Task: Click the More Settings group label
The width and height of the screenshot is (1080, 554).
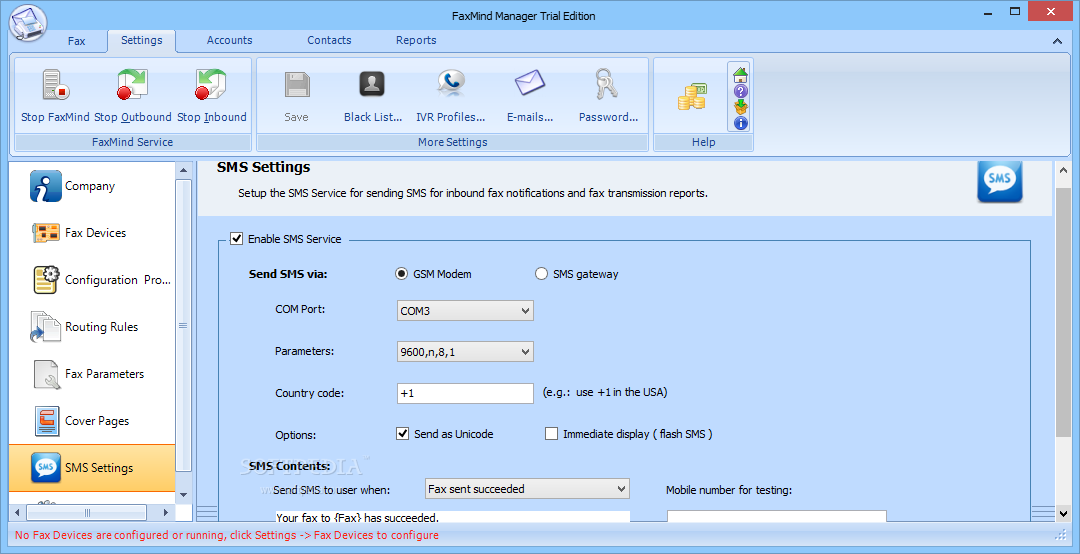Action: (x=453, y=142)
